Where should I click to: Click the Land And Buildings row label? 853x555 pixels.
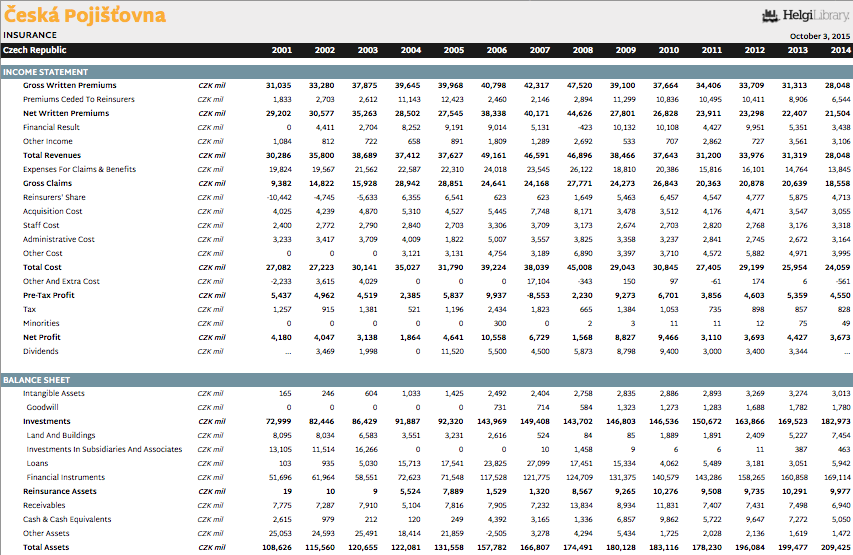click(61, 435)
